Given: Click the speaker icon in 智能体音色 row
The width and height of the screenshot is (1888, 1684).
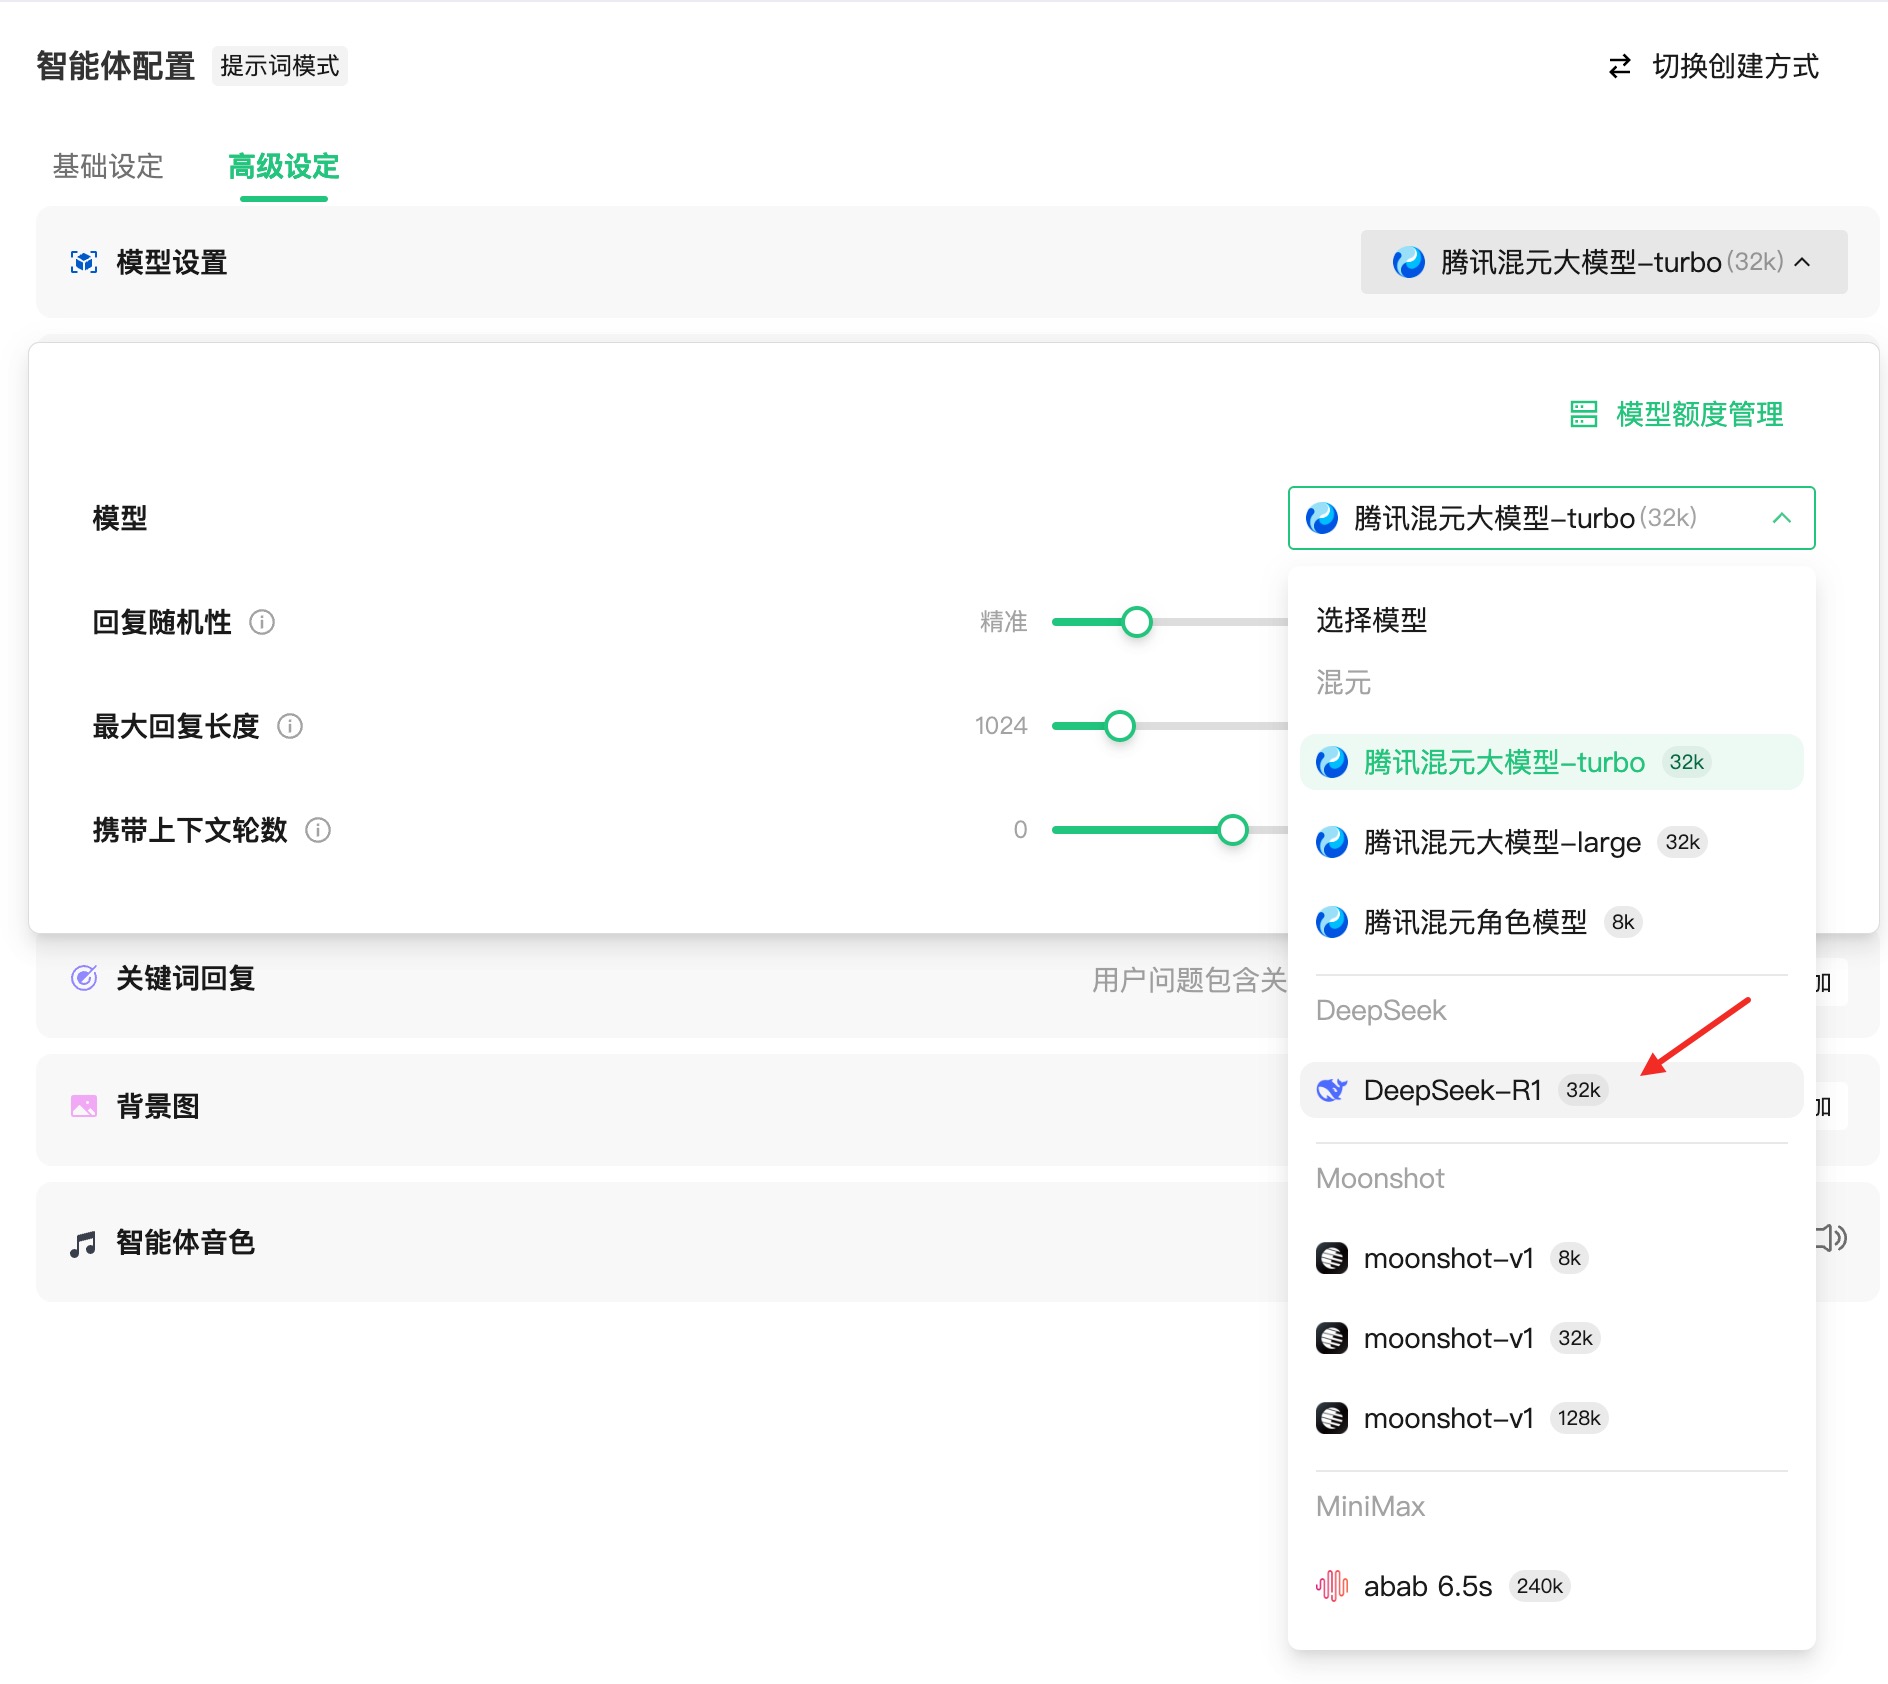Looking at the screenshot, I should pyautogui.click(x=1832, y=1238).
